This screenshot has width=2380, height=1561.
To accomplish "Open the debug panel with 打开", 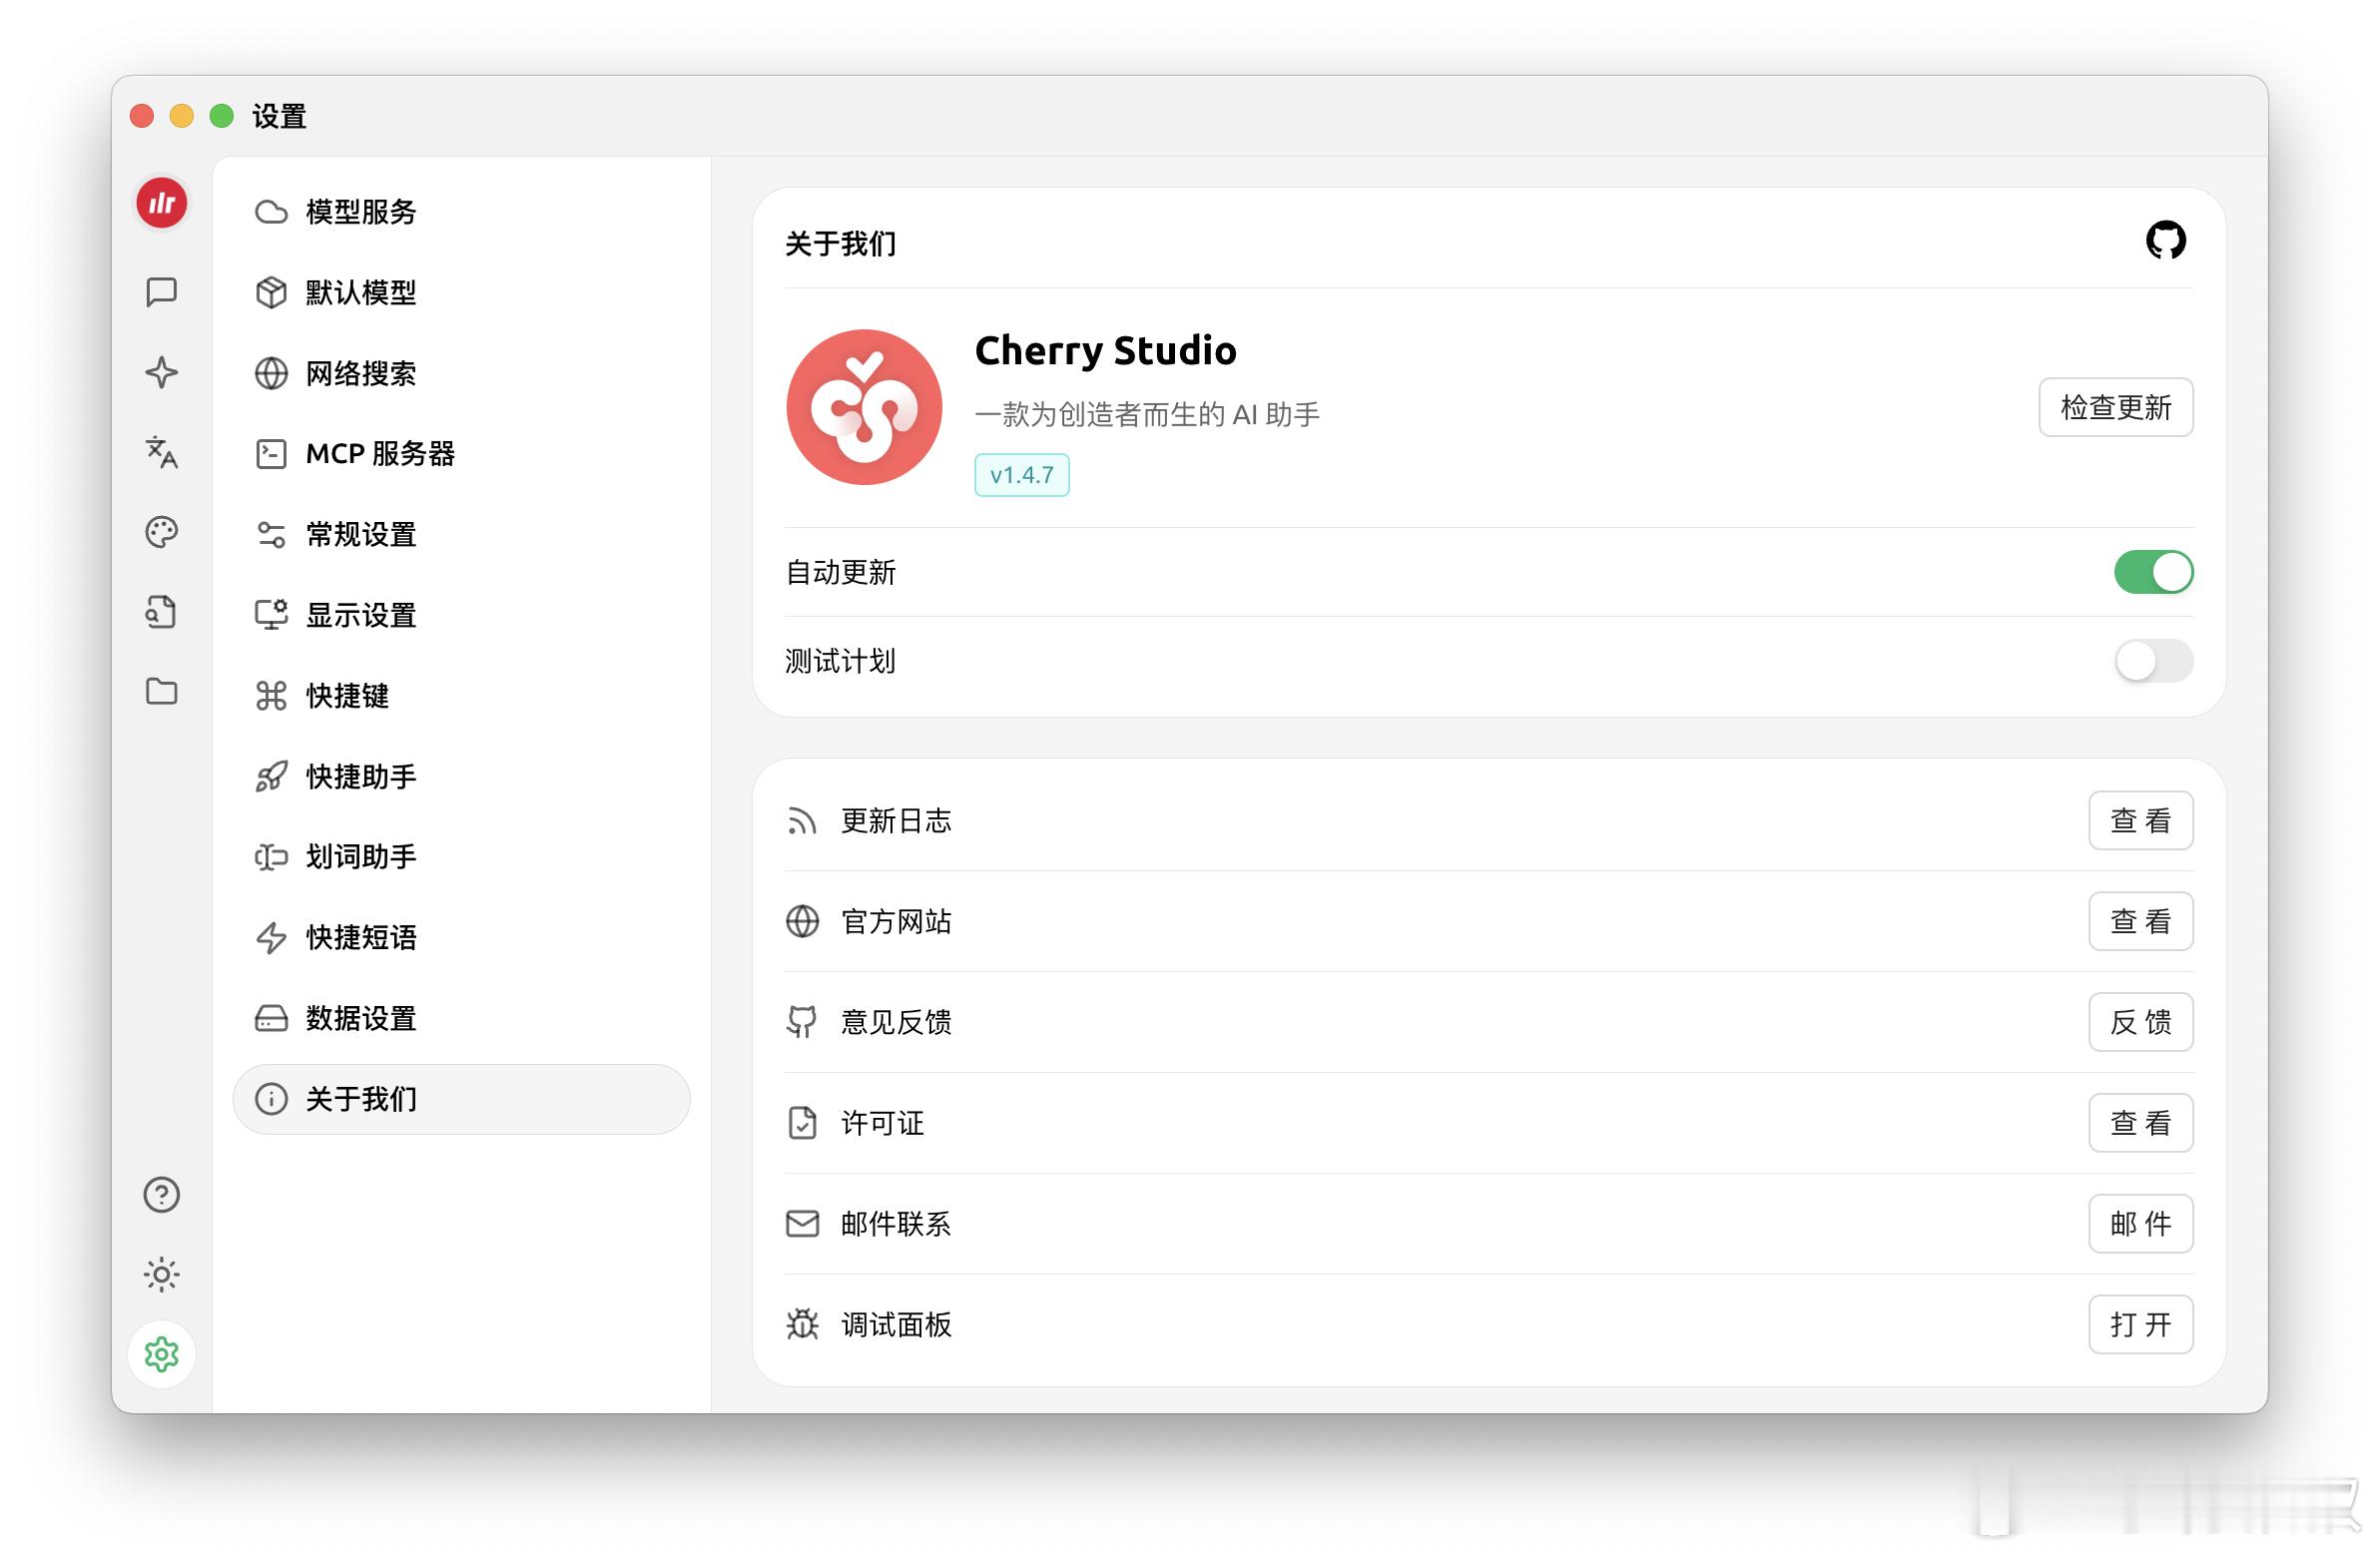I will tap(2140, 1325).
